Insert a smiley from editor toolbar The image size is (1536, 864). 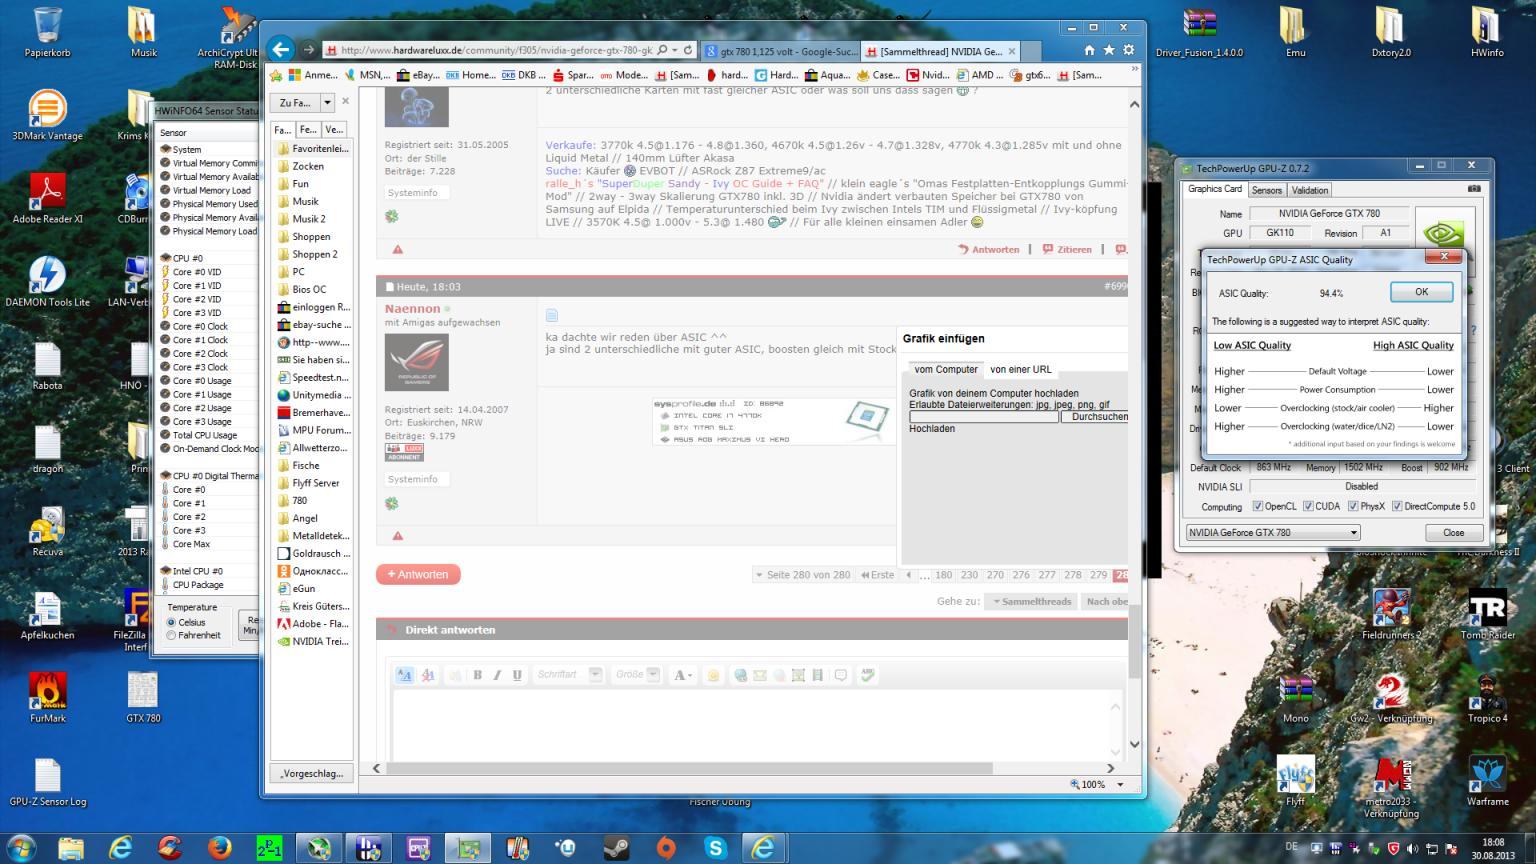coord(713,675)
